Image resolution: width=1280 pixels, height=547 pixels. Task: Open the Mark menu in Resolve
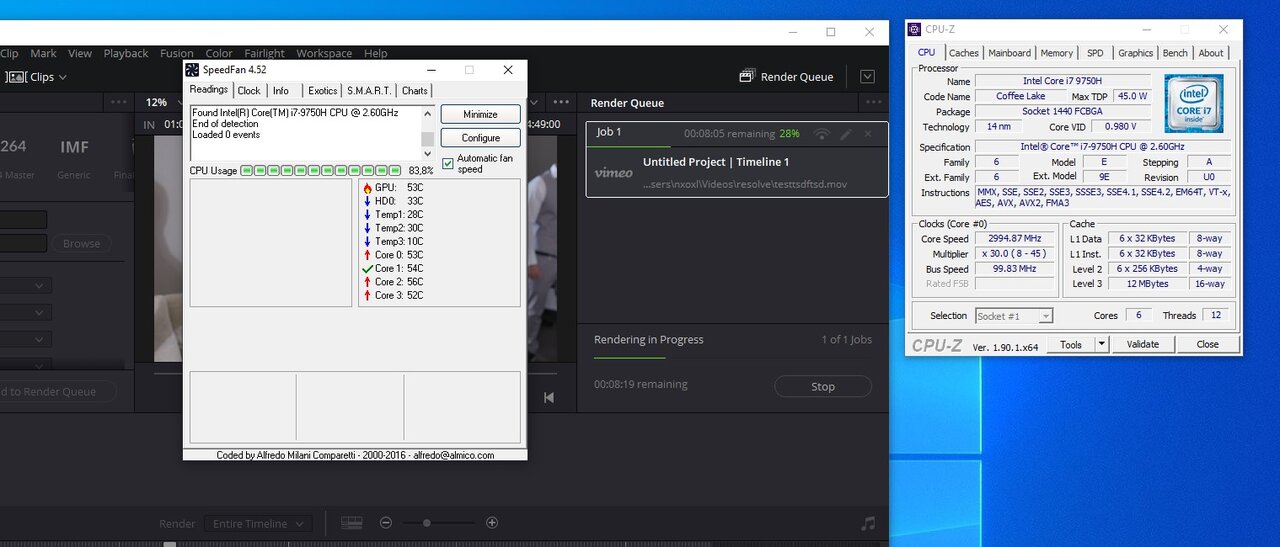tap(43, 53)
